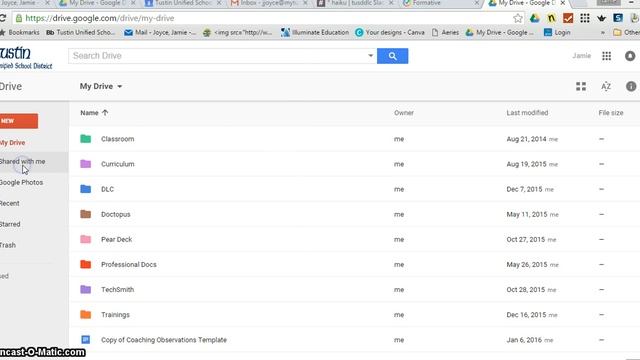Click the blue S extension icon
The height and width of the screenshot is (360, 640).
[x=618, y=18]
